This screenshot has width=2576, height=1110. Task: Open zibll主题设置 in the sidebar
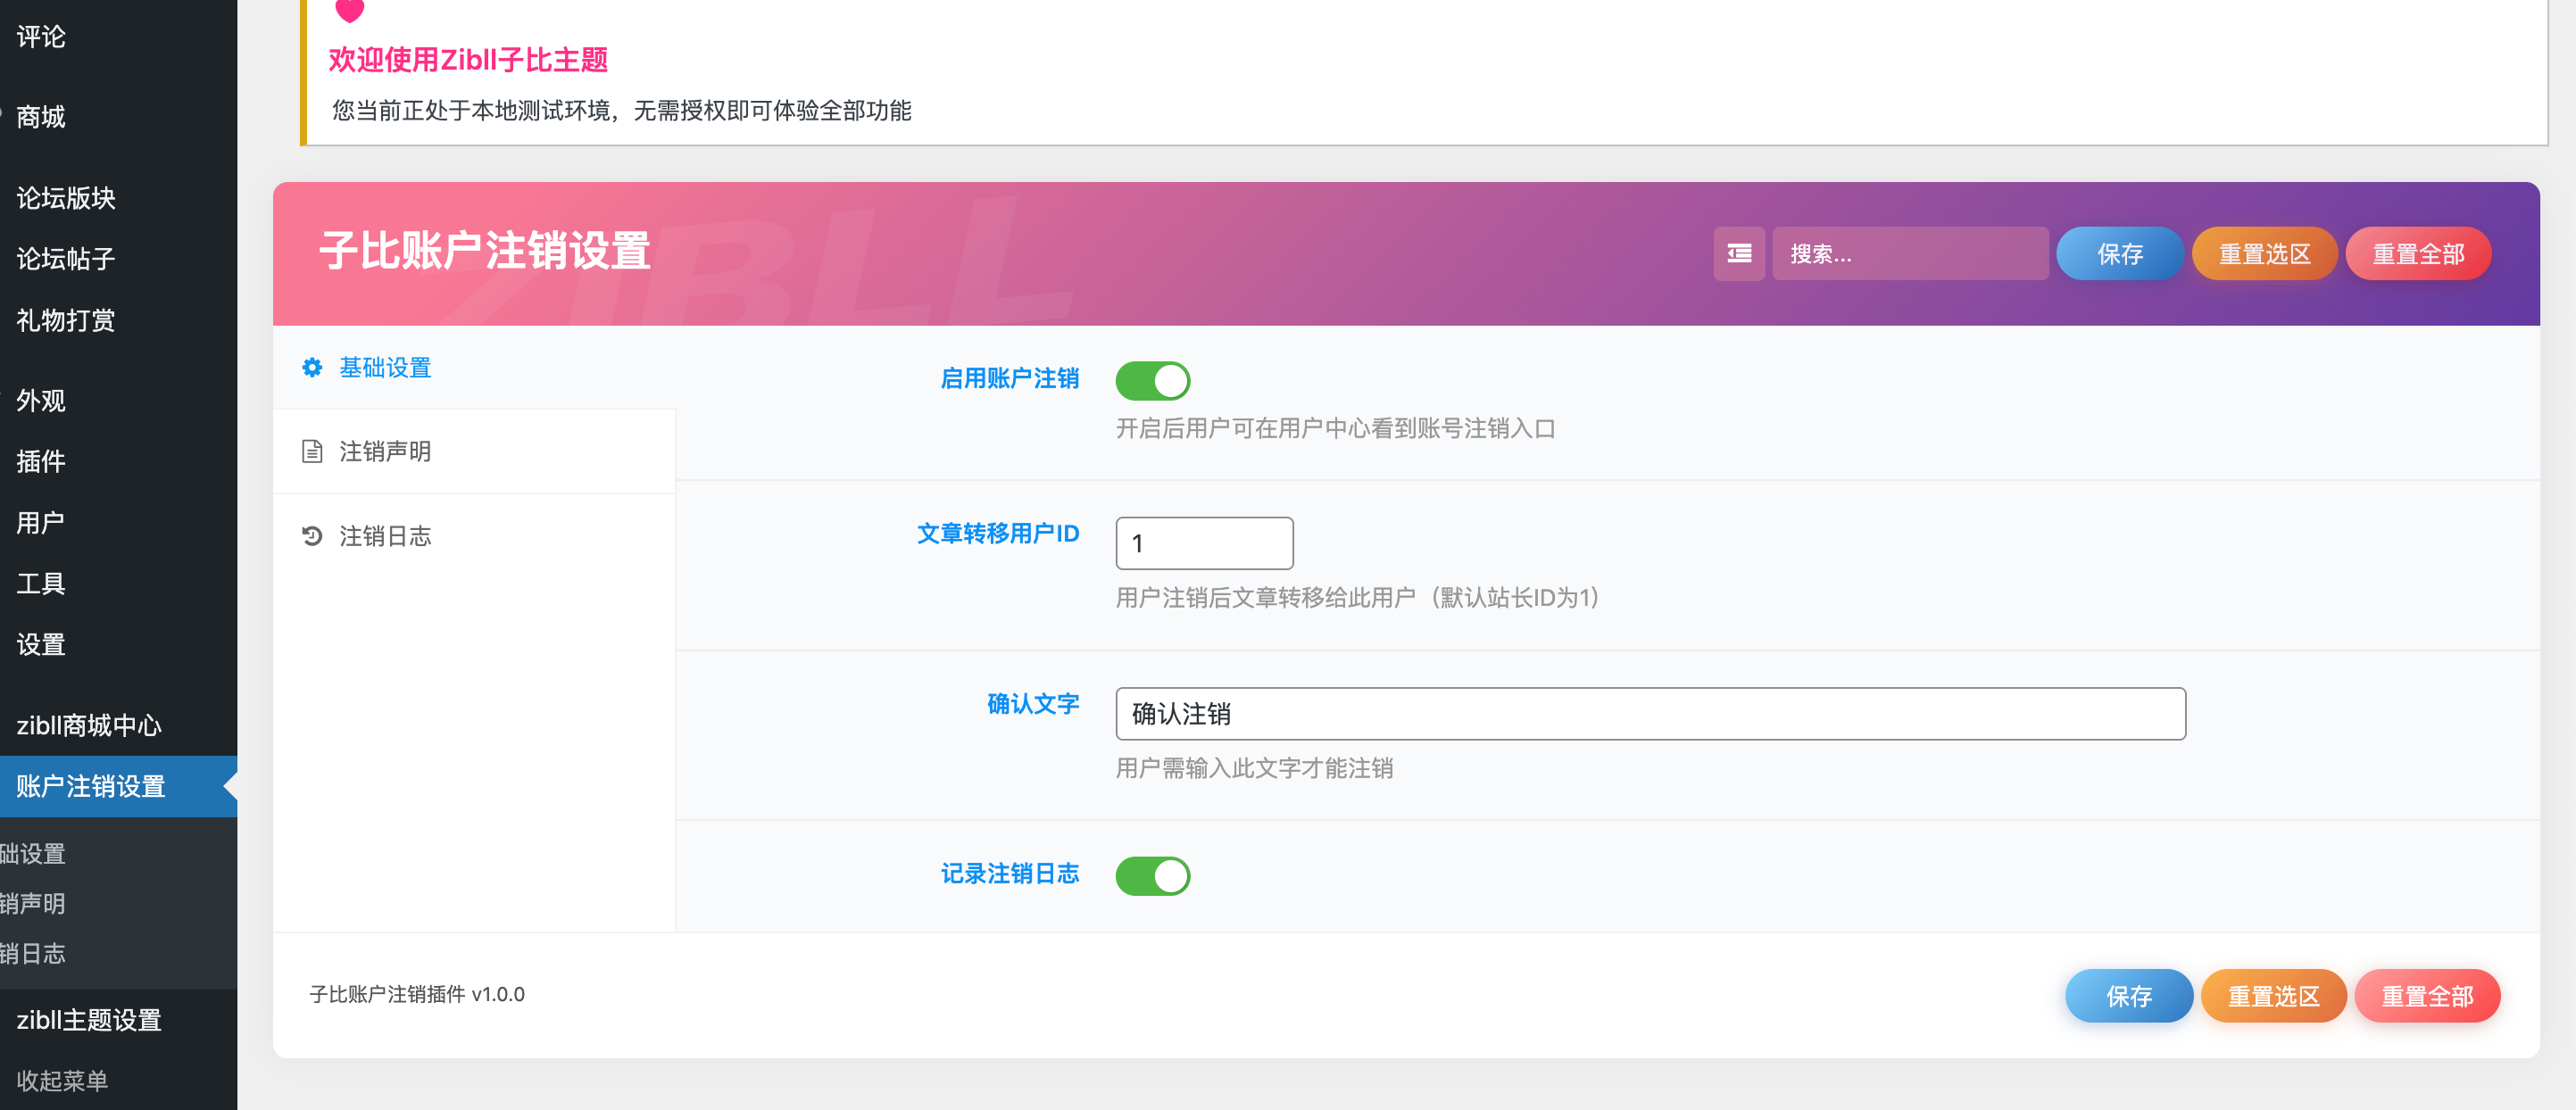coord(91,1021)
